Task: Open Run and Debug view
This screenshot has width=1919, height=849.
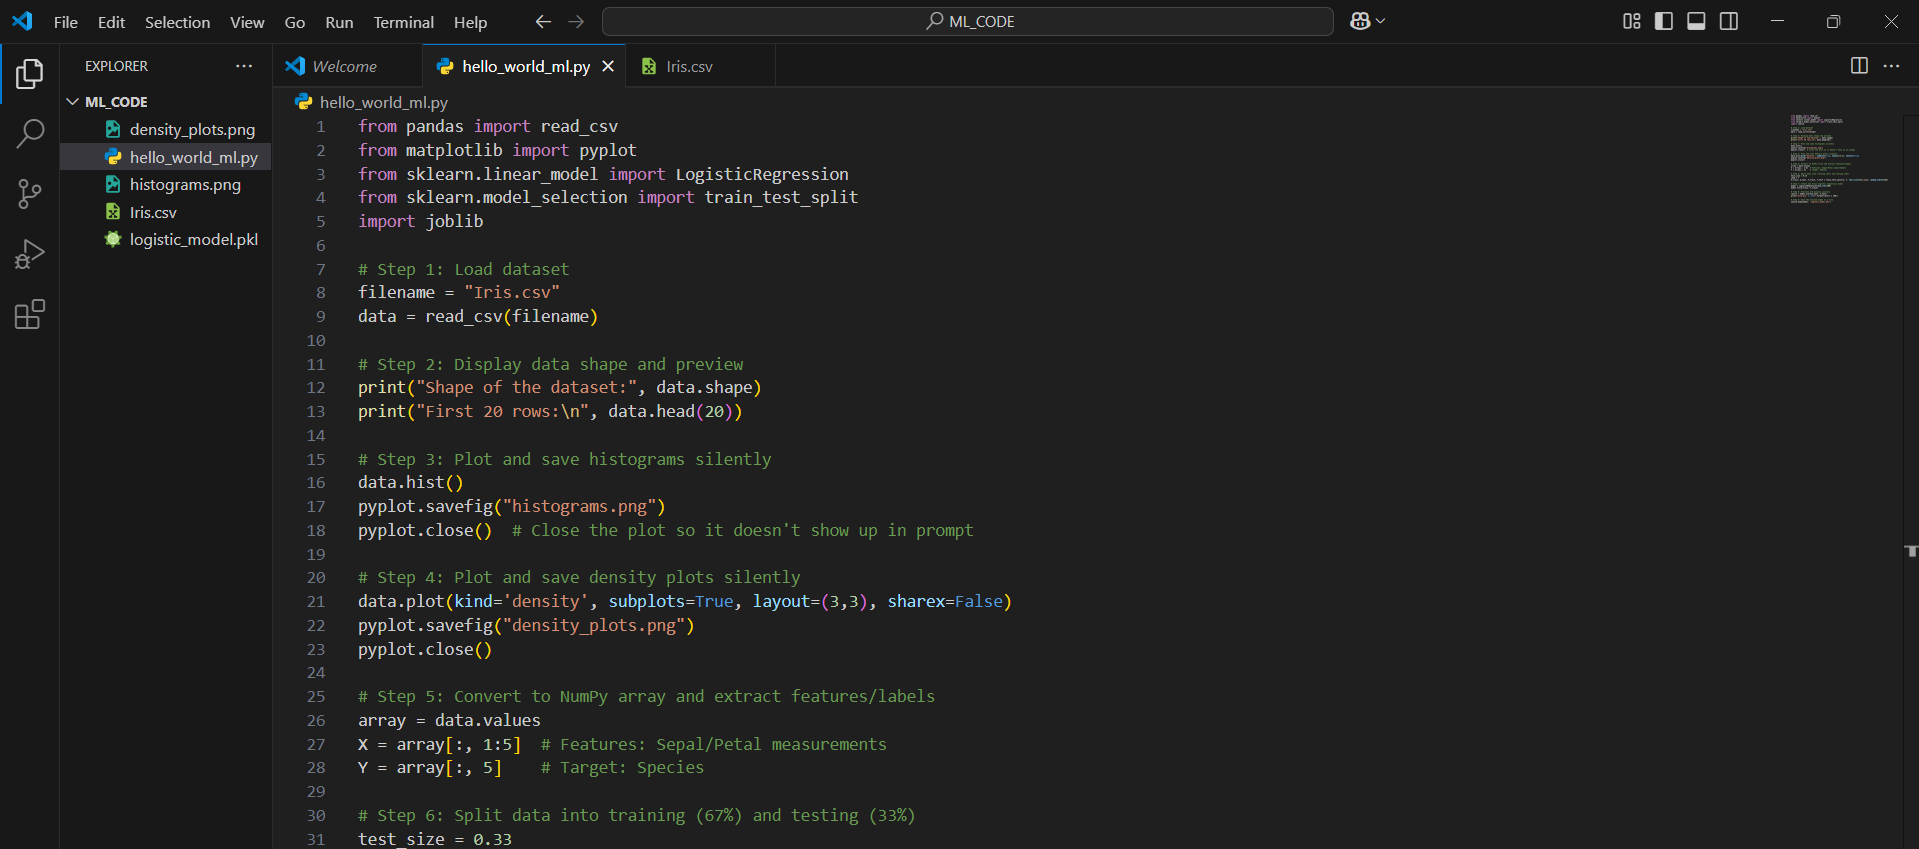Action: (30, 254)
